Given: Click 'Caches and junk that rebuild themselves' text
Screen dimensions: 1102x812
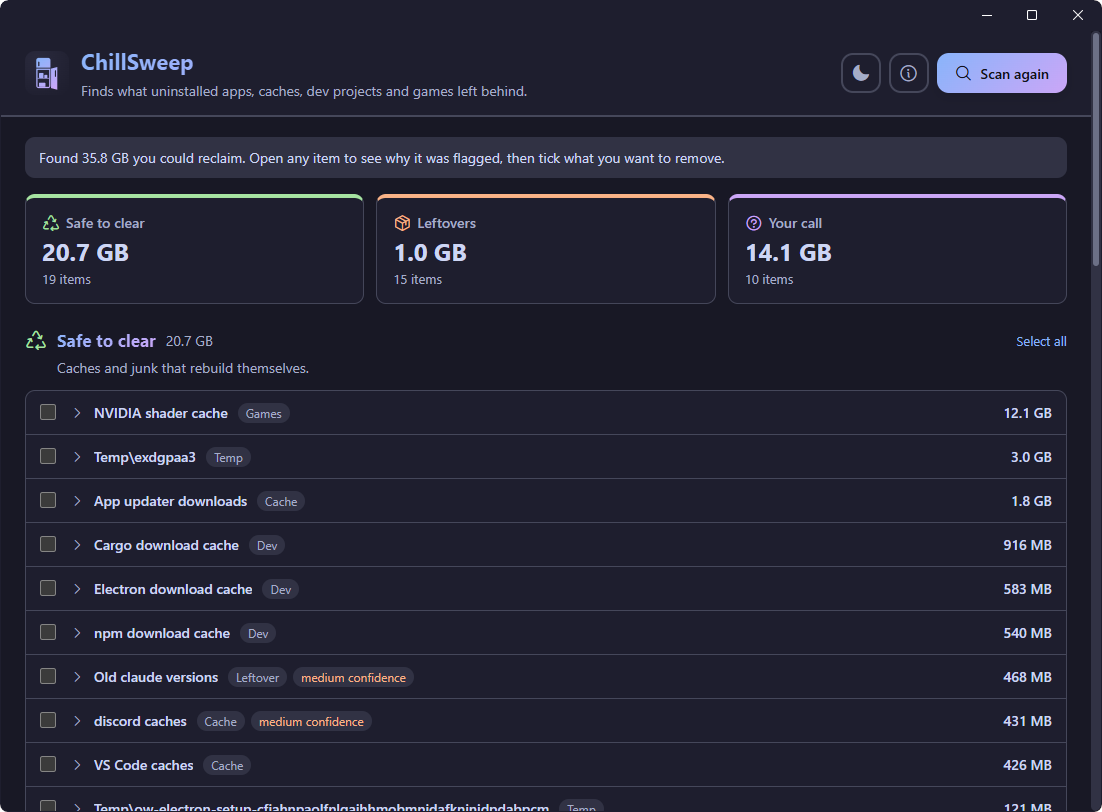Looking at the screenshot, I should point(183,368).
